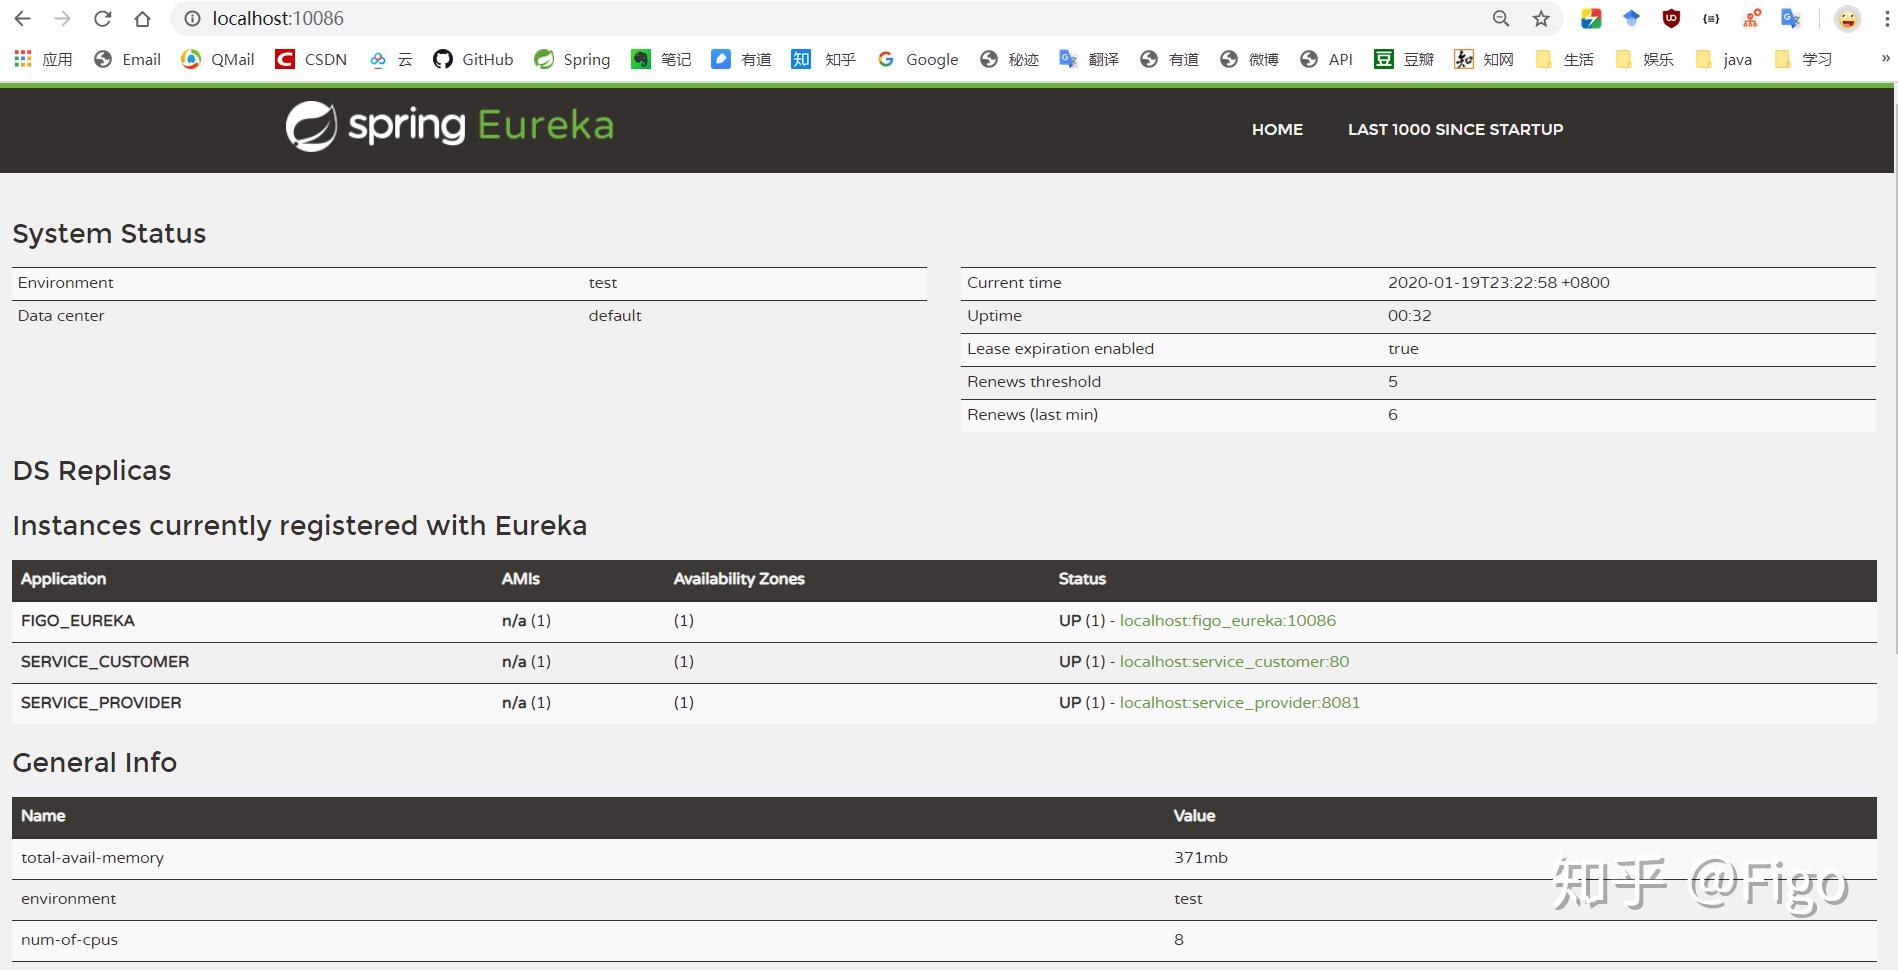
Task: Open the GitHub bookmark
Action: point(473,59)
